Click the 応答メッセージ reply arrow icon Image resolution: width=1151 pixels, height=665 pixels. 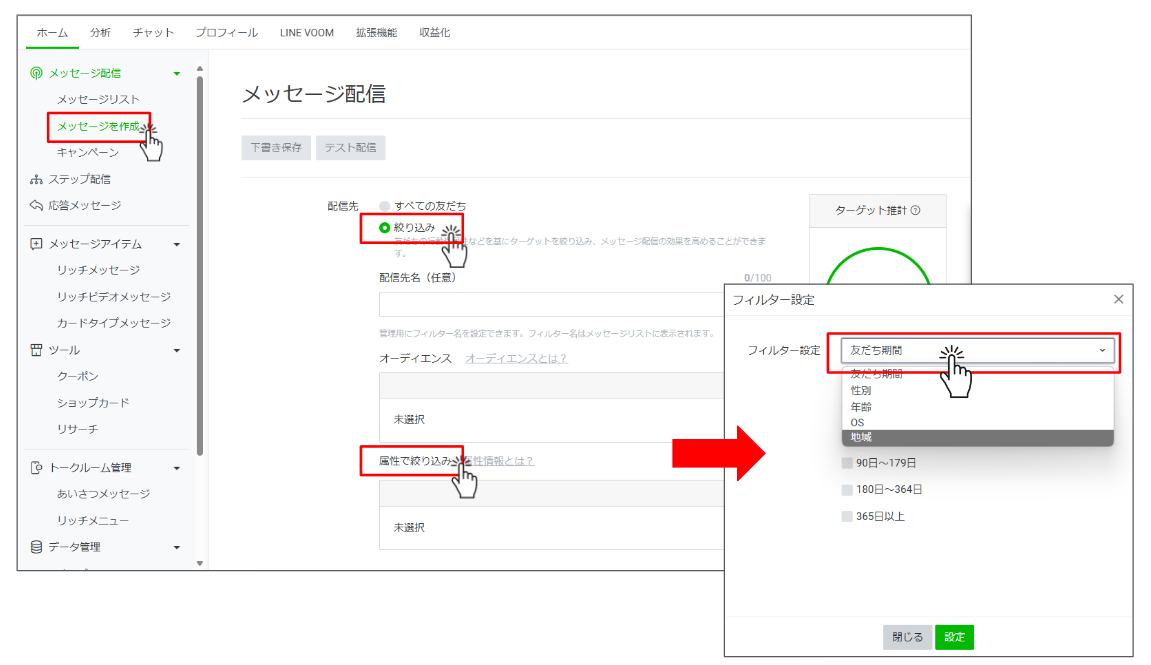click(x=36, y=205)
